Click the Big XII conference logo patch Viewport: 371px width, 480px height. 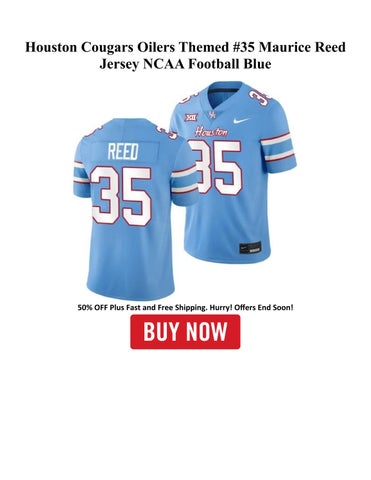pos(191,117)
